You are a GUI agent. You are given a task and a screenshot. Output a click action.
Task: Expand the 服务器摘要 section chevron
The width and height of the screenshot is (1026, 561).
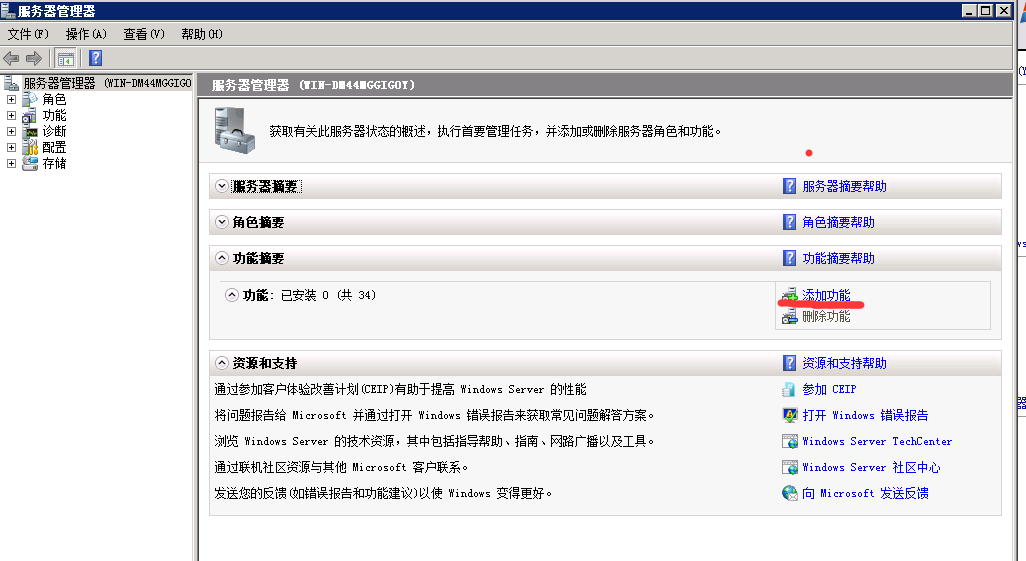pyautogui.click(x=222, y=187)
